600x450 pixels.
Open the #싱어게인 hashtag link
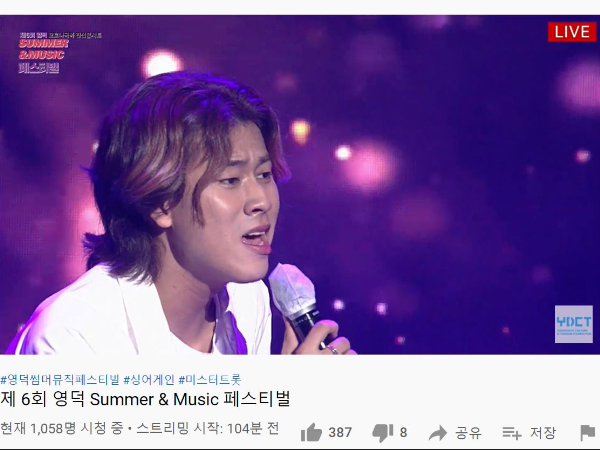click(x=149, y=380)
